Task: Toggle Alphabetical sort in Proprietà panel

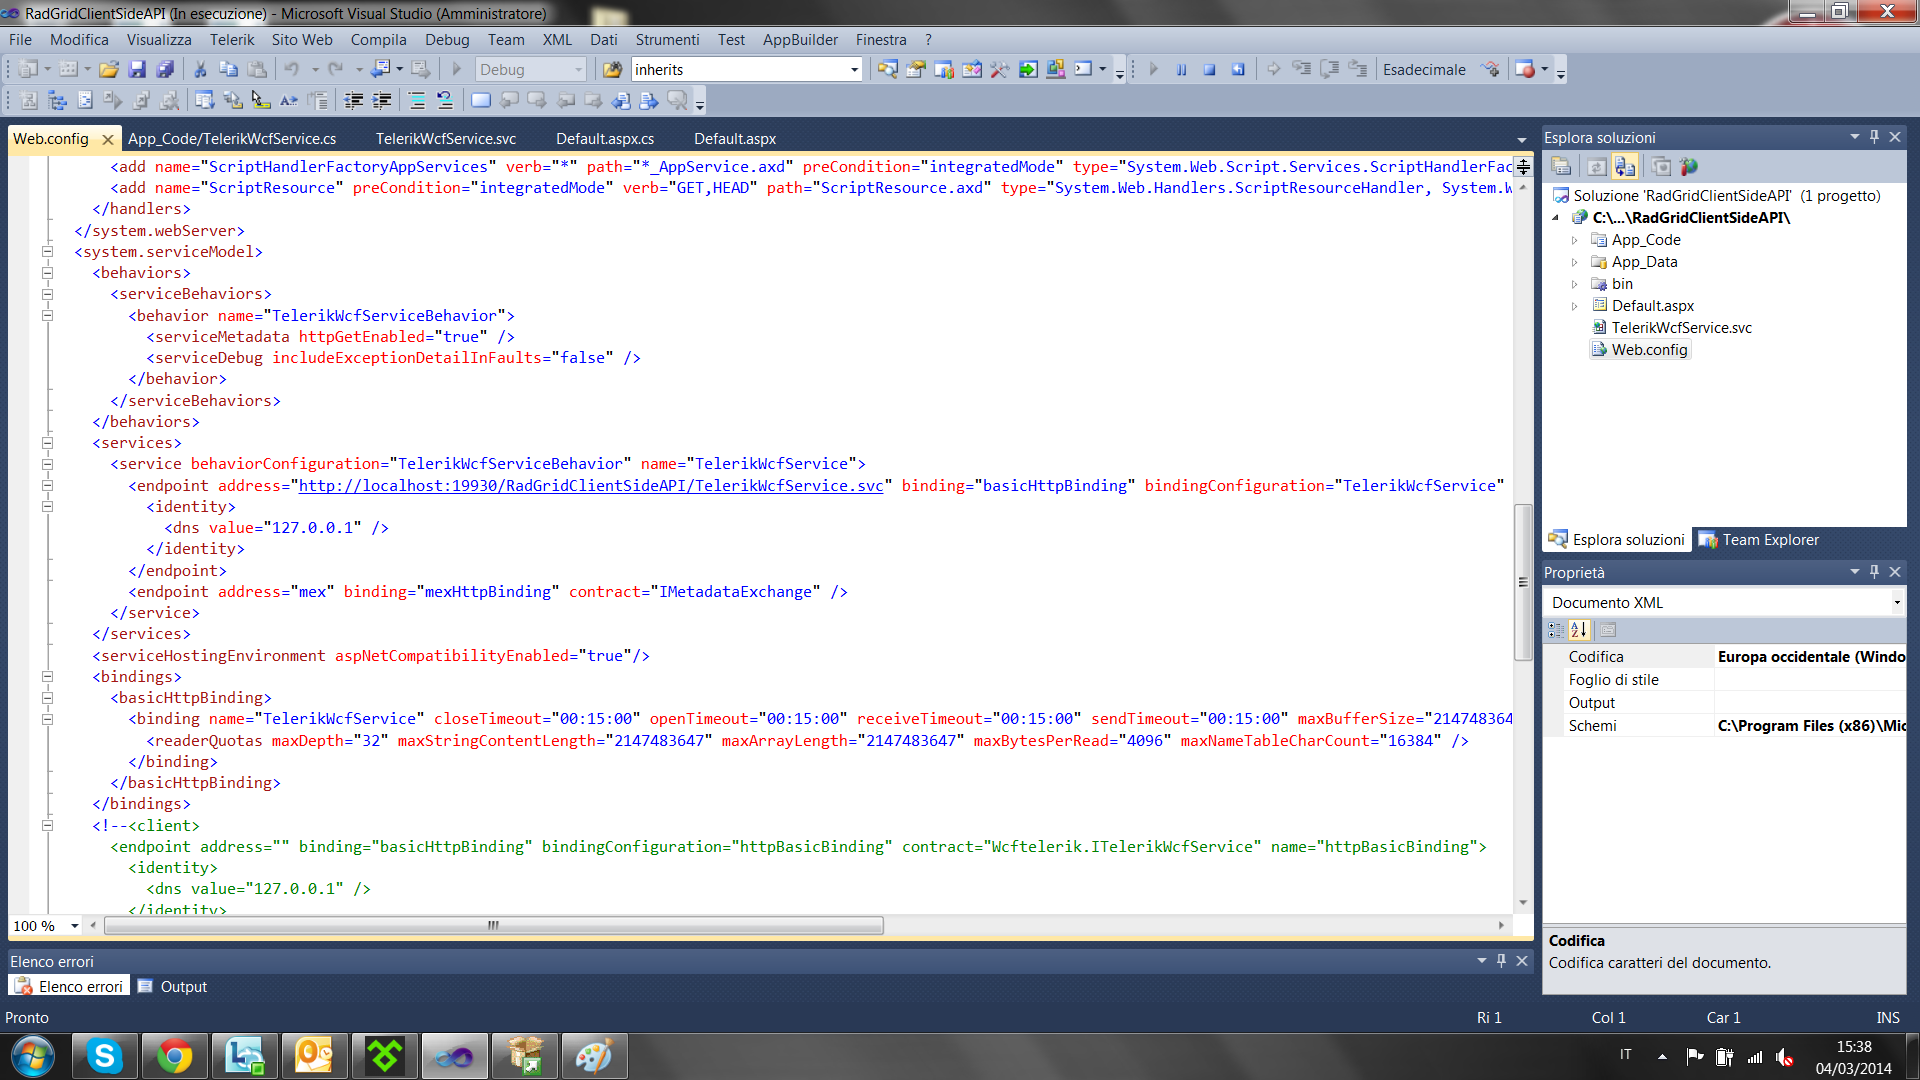Action: (1579, 630)
